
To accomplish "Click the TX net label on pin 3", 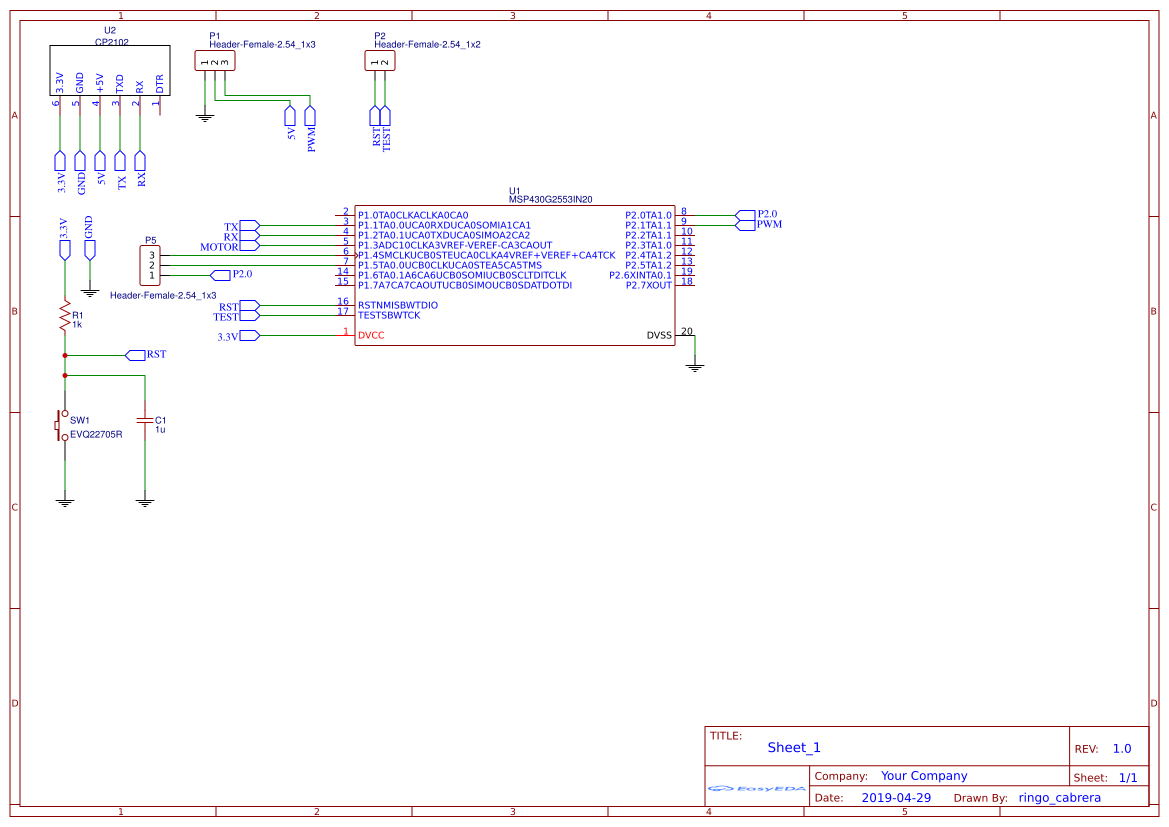I will click(246, 226).
